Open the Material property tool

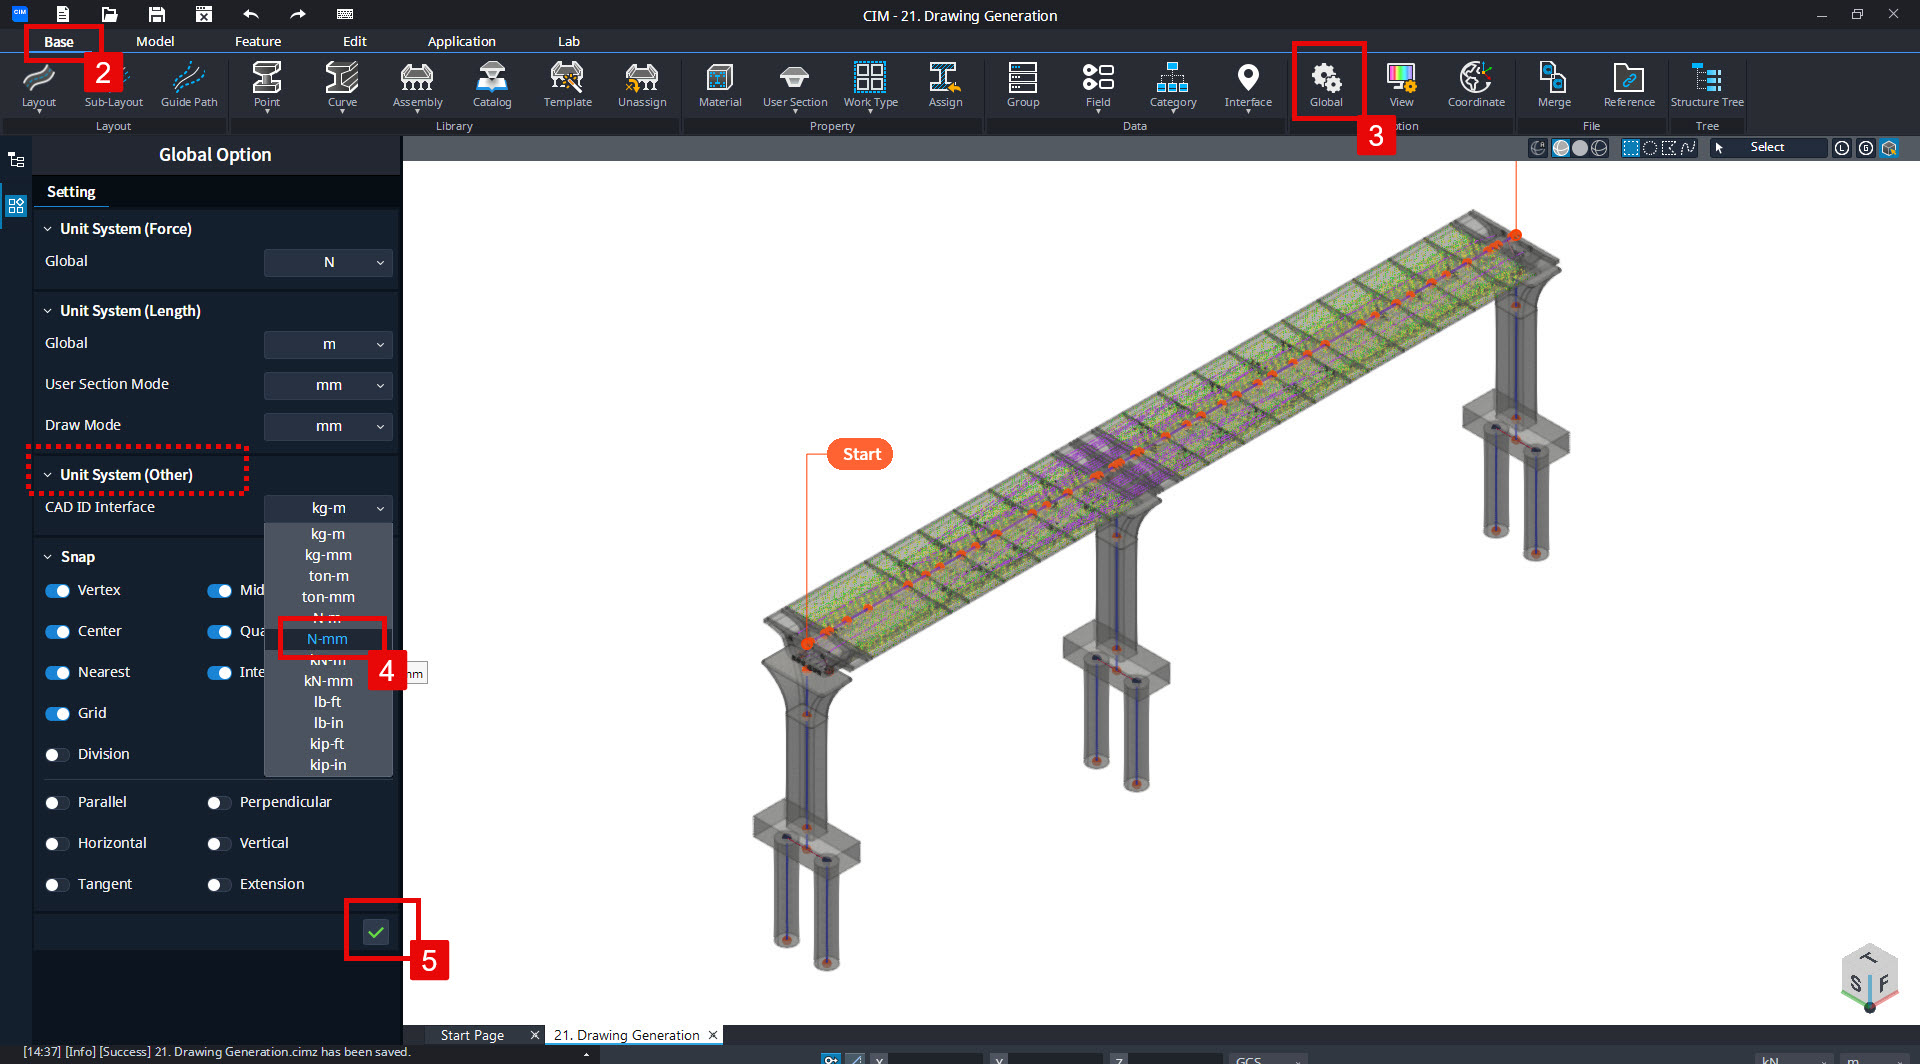point(719,85)
